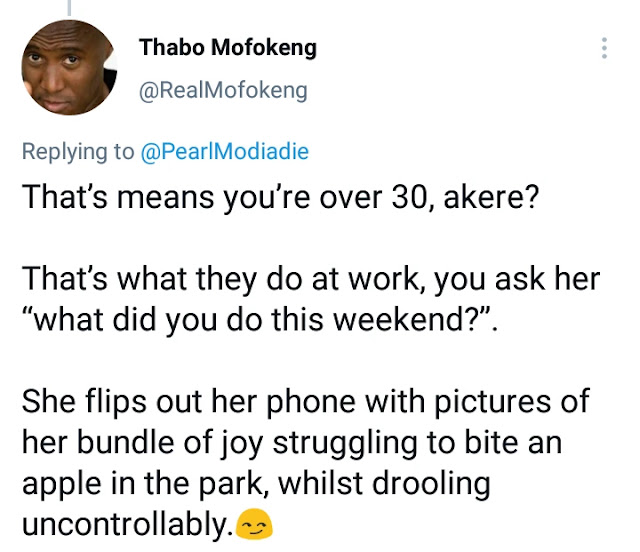Click the "Replying to" label
640x552 pixels.
coord(78,152)
